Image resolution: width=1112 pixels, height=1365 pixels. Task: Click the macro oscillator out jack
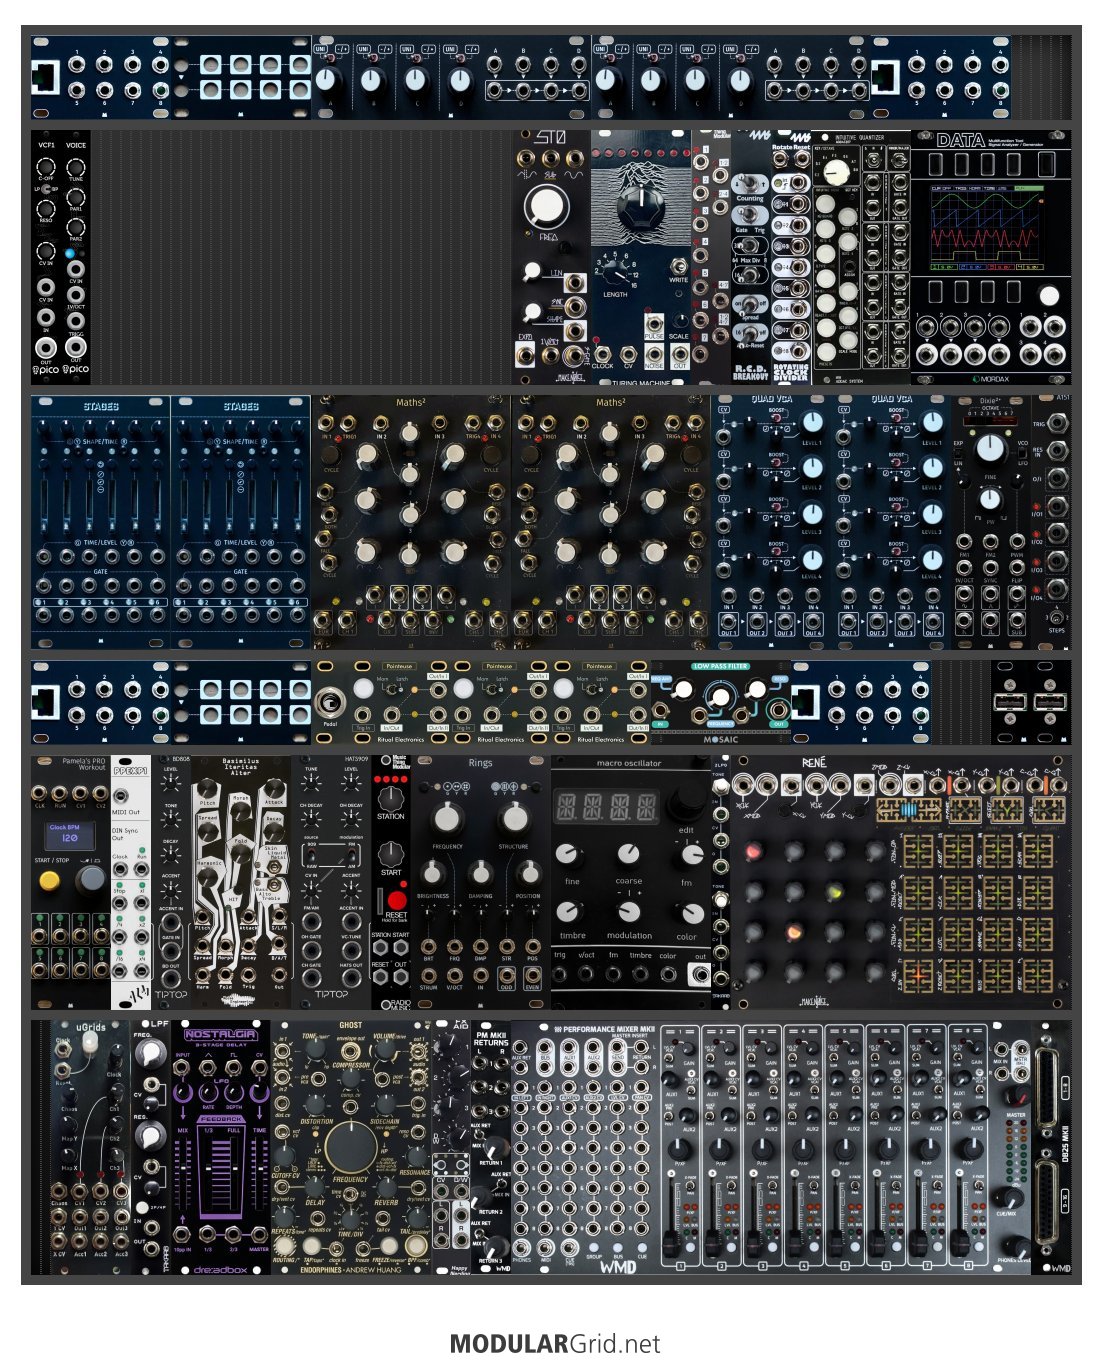(x=700, y=974)
